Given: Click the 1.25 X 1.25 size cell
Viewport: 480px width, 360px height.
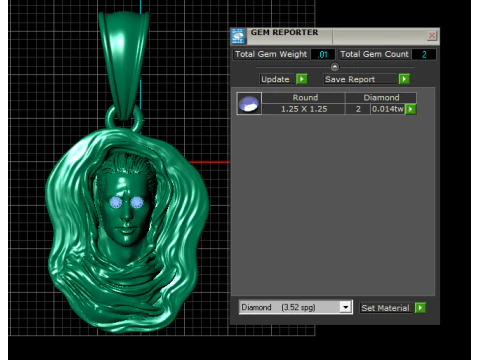Looking at the screenshot, I should coord(304,109).
